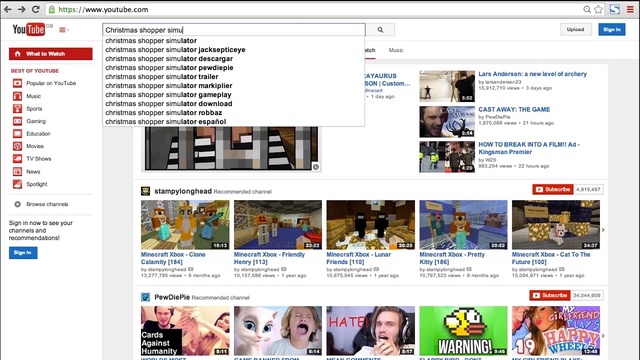Reload the page with the refresh icon
Image resolution: width=640 pixels, height=360 pixels.
(36, 9)
